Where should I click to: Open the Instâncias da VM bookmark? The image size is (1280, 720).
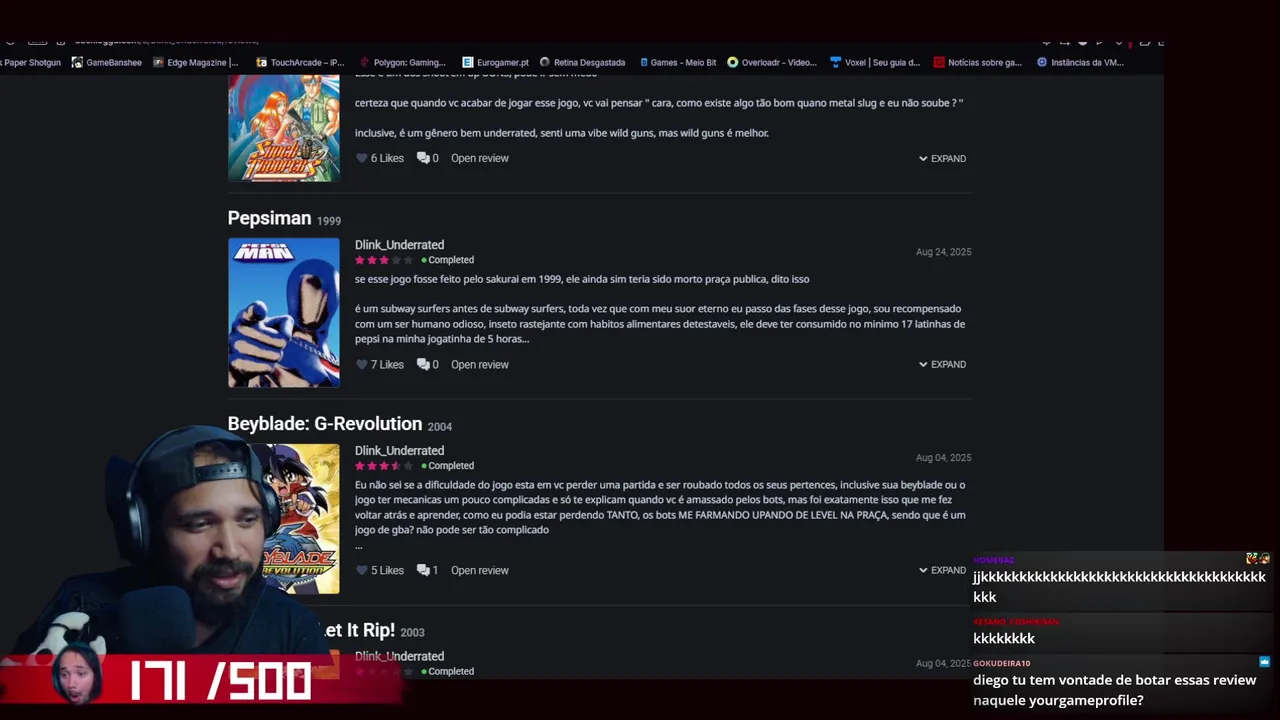[x=1080, y=62]
